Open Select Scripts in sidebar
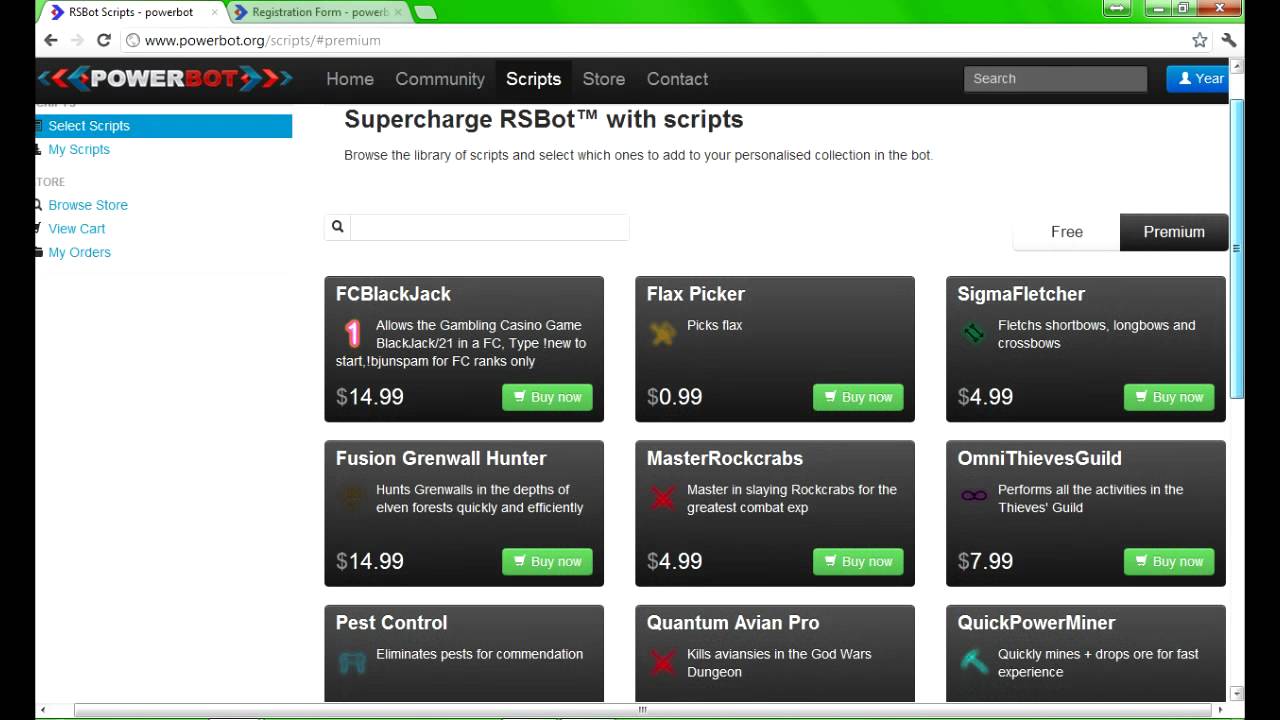This screenshot has height=720, width=1280. 164,126
